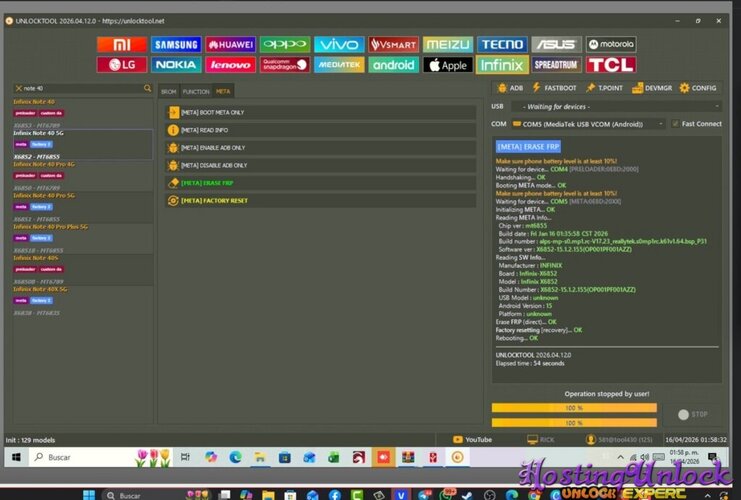Click the Buscar search box in inner taskbar
The image size is (741, 500).
pos(100,457)
